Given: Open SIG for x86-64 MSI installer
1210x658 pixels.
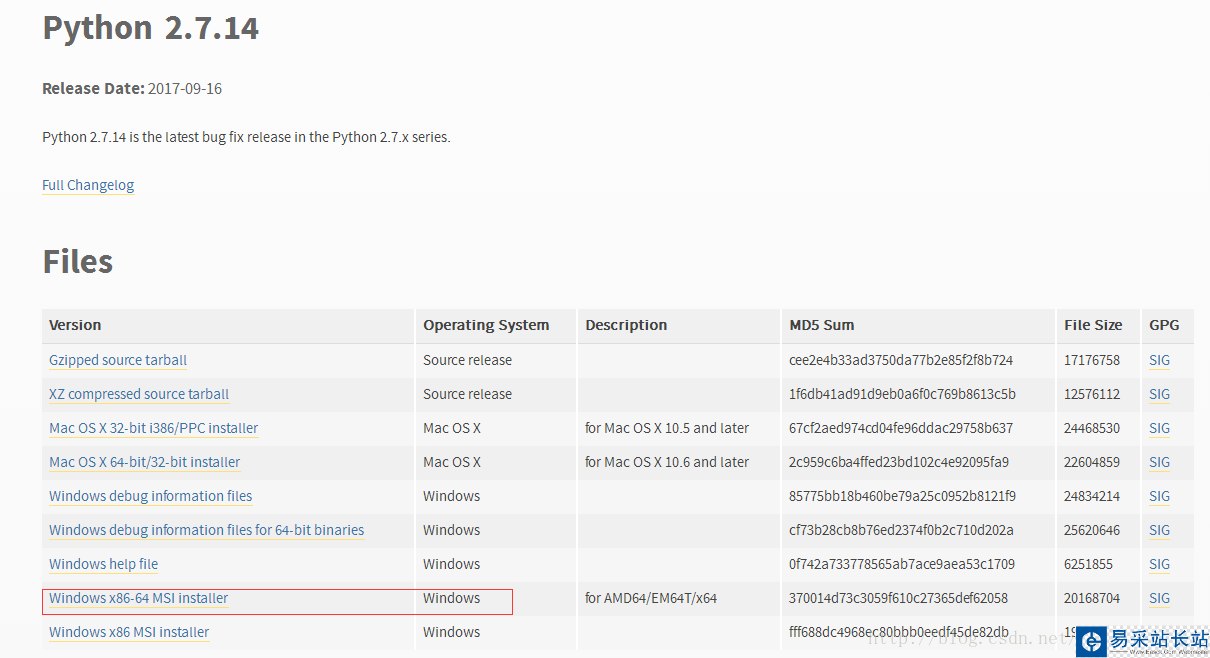Looking at the screenshot, I should 1159,598.
